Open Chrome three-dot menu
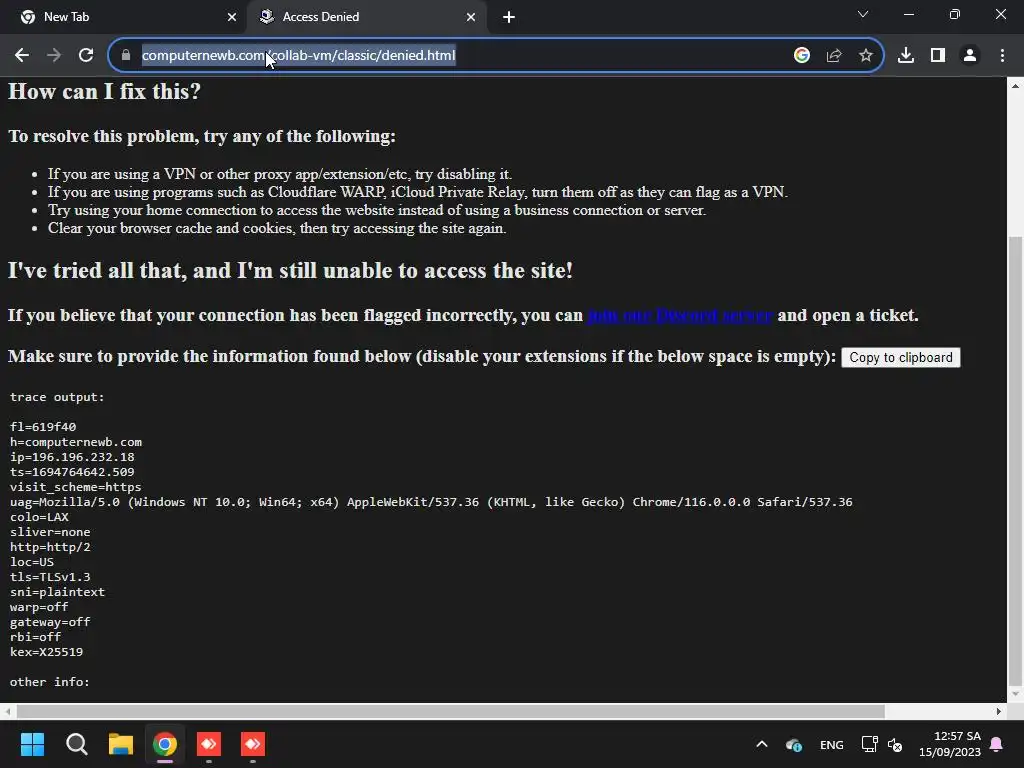 click(x=1002, y=56)
